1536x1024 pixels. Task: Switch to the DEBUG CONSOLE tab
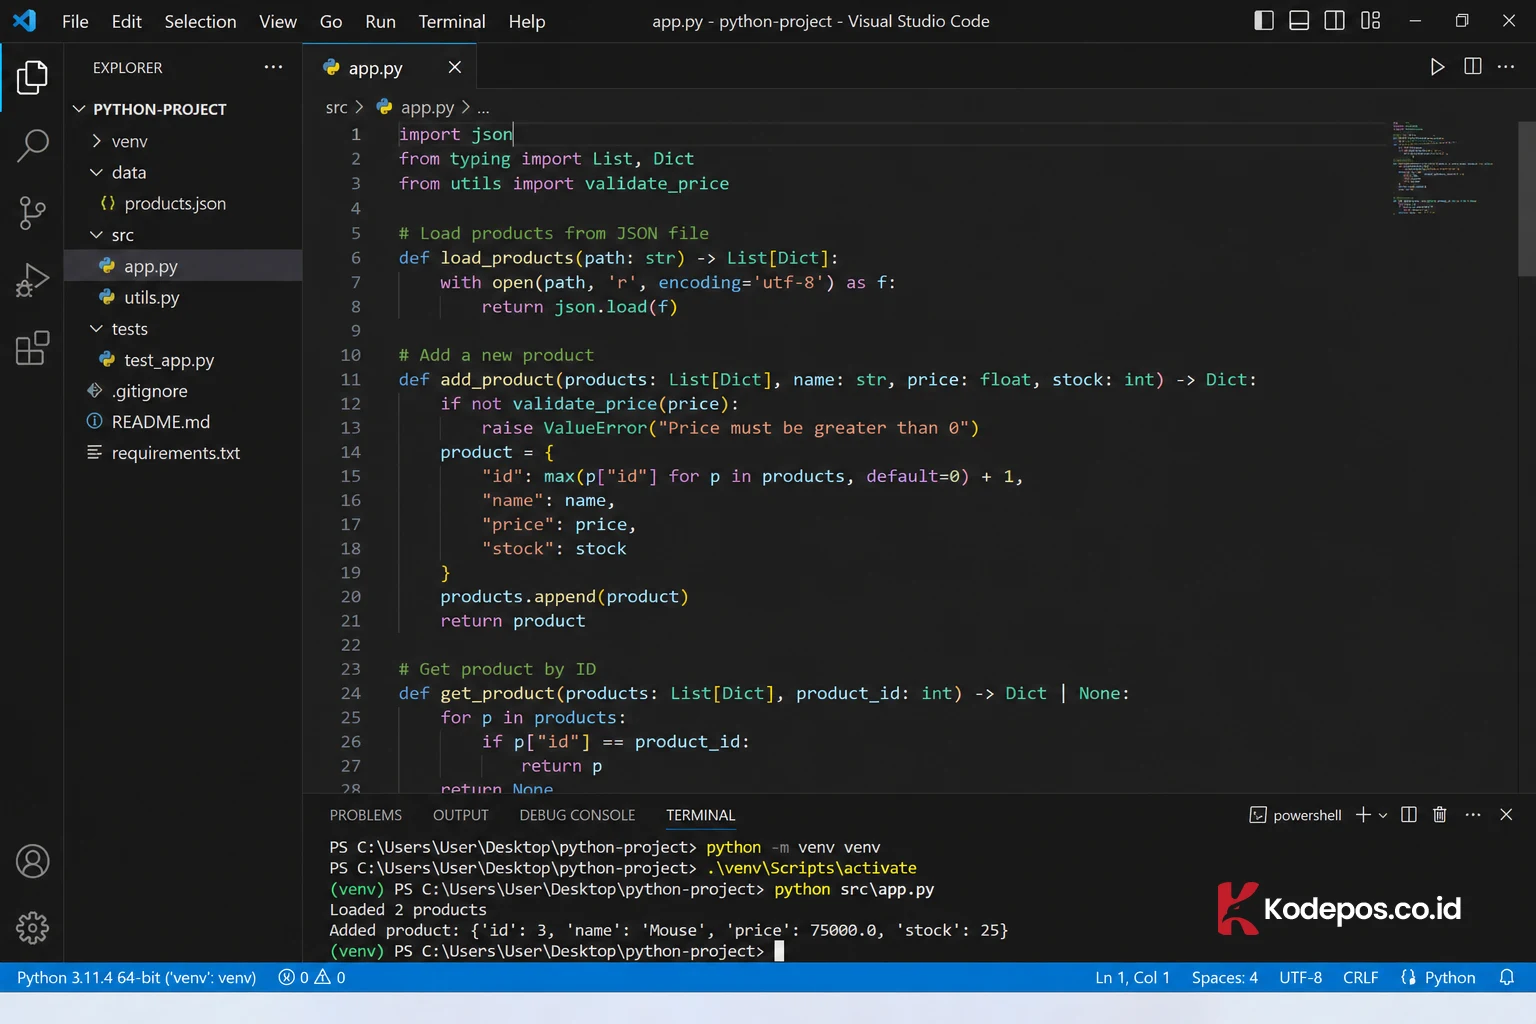point(577,815)
